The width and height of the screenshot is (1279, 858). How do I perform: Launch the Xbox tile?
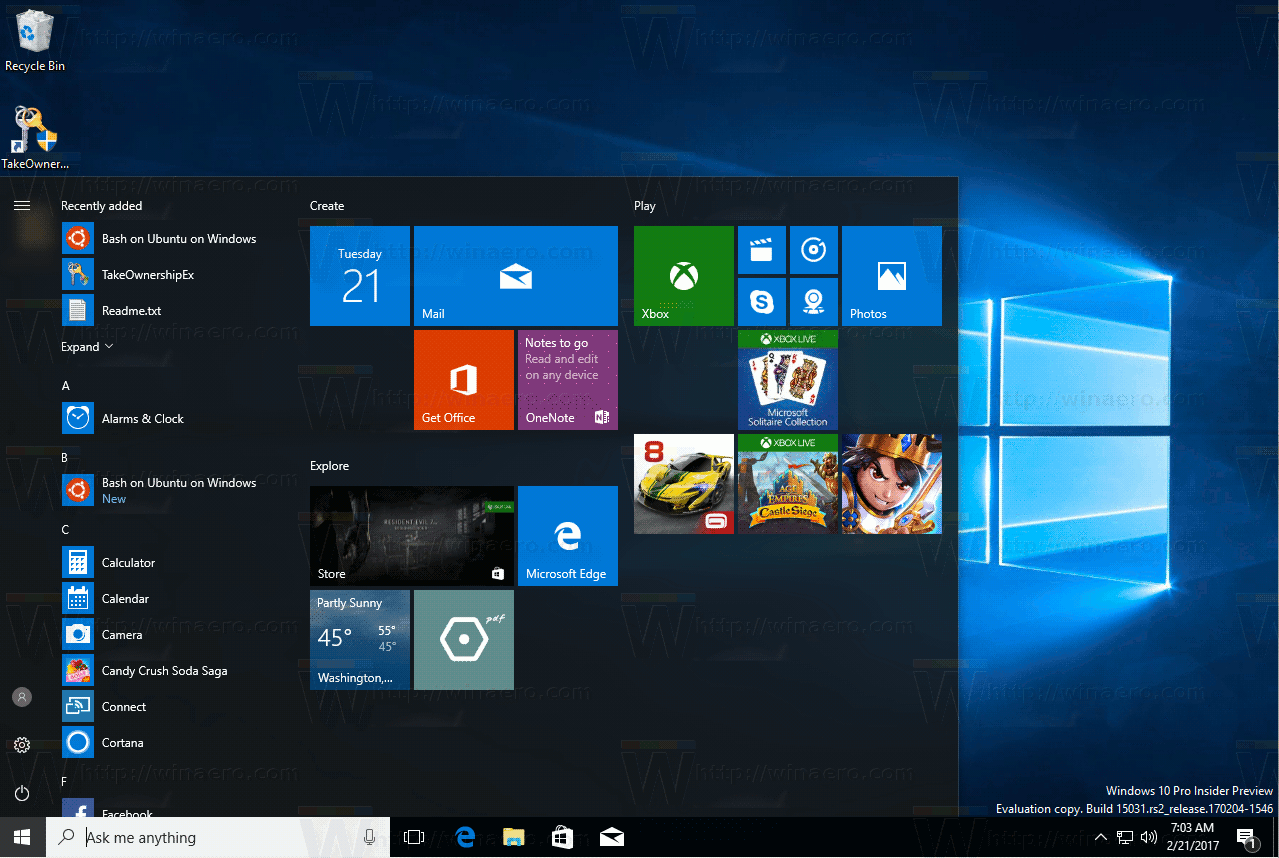coord(683,276)
